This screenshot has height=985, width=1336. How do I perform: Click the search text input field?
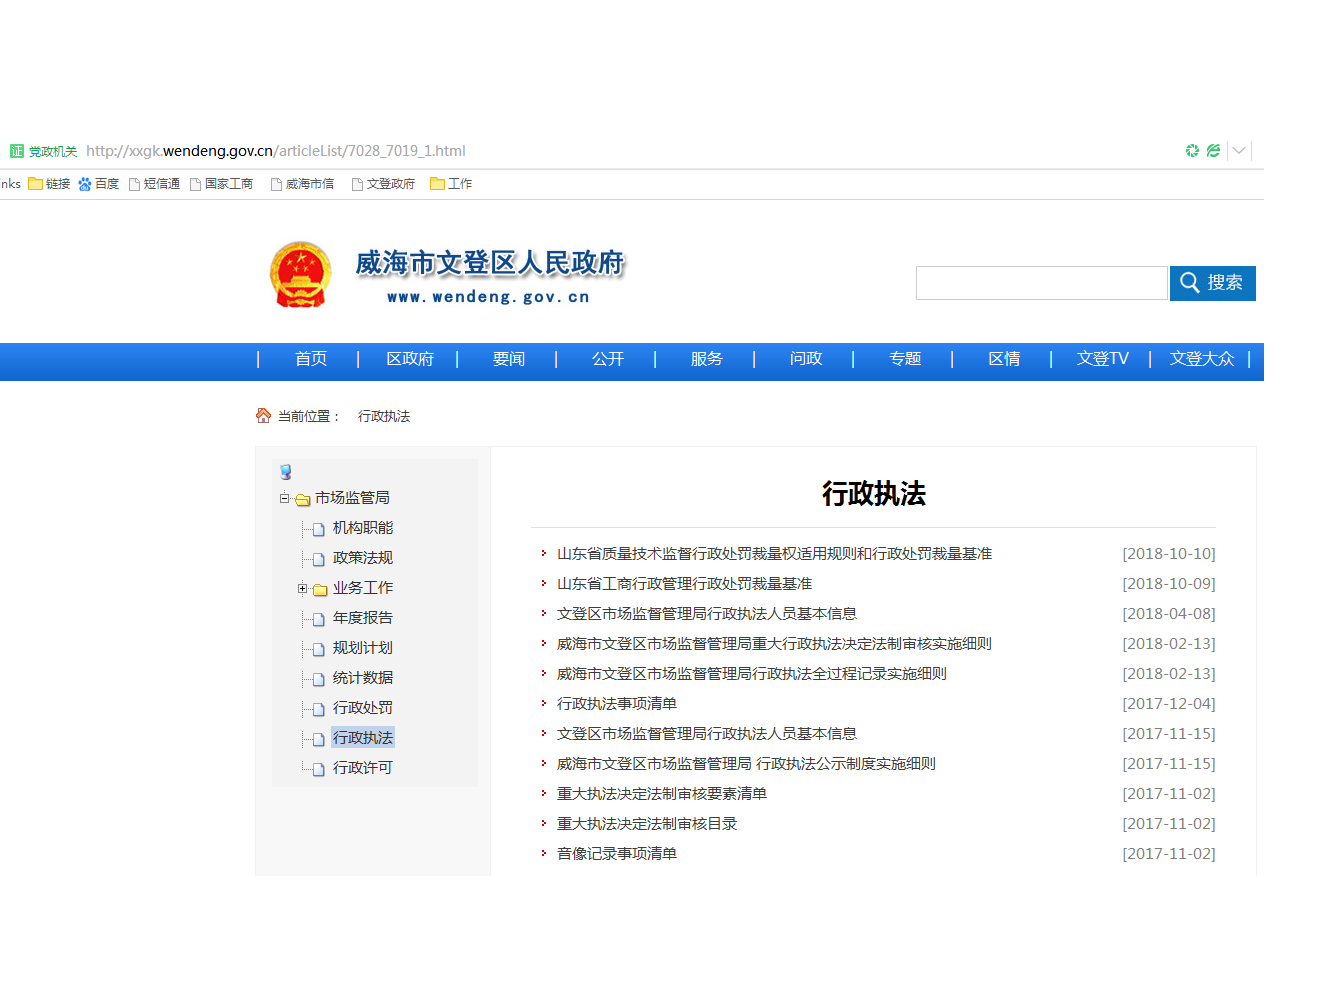pyautogui.click(x=1041, y=283)
